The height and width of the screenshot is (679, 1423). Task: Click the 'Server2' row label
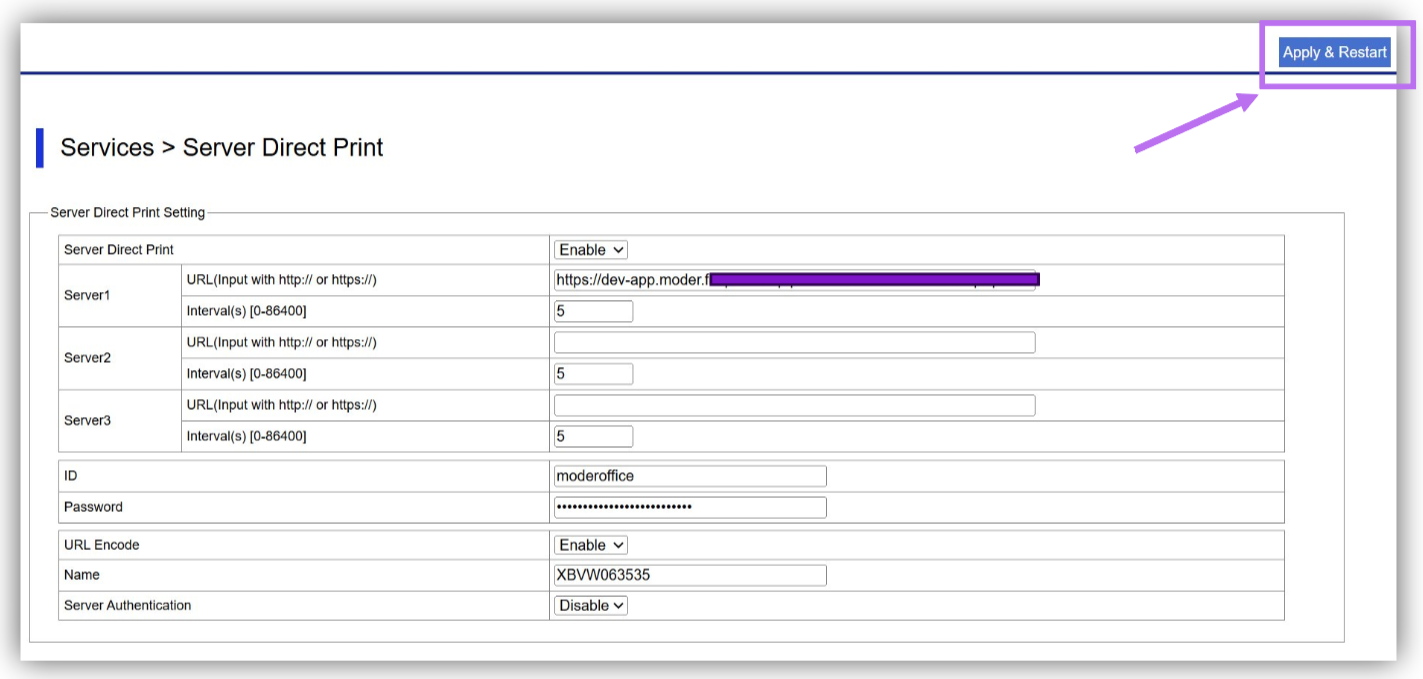tap(87, 358)
